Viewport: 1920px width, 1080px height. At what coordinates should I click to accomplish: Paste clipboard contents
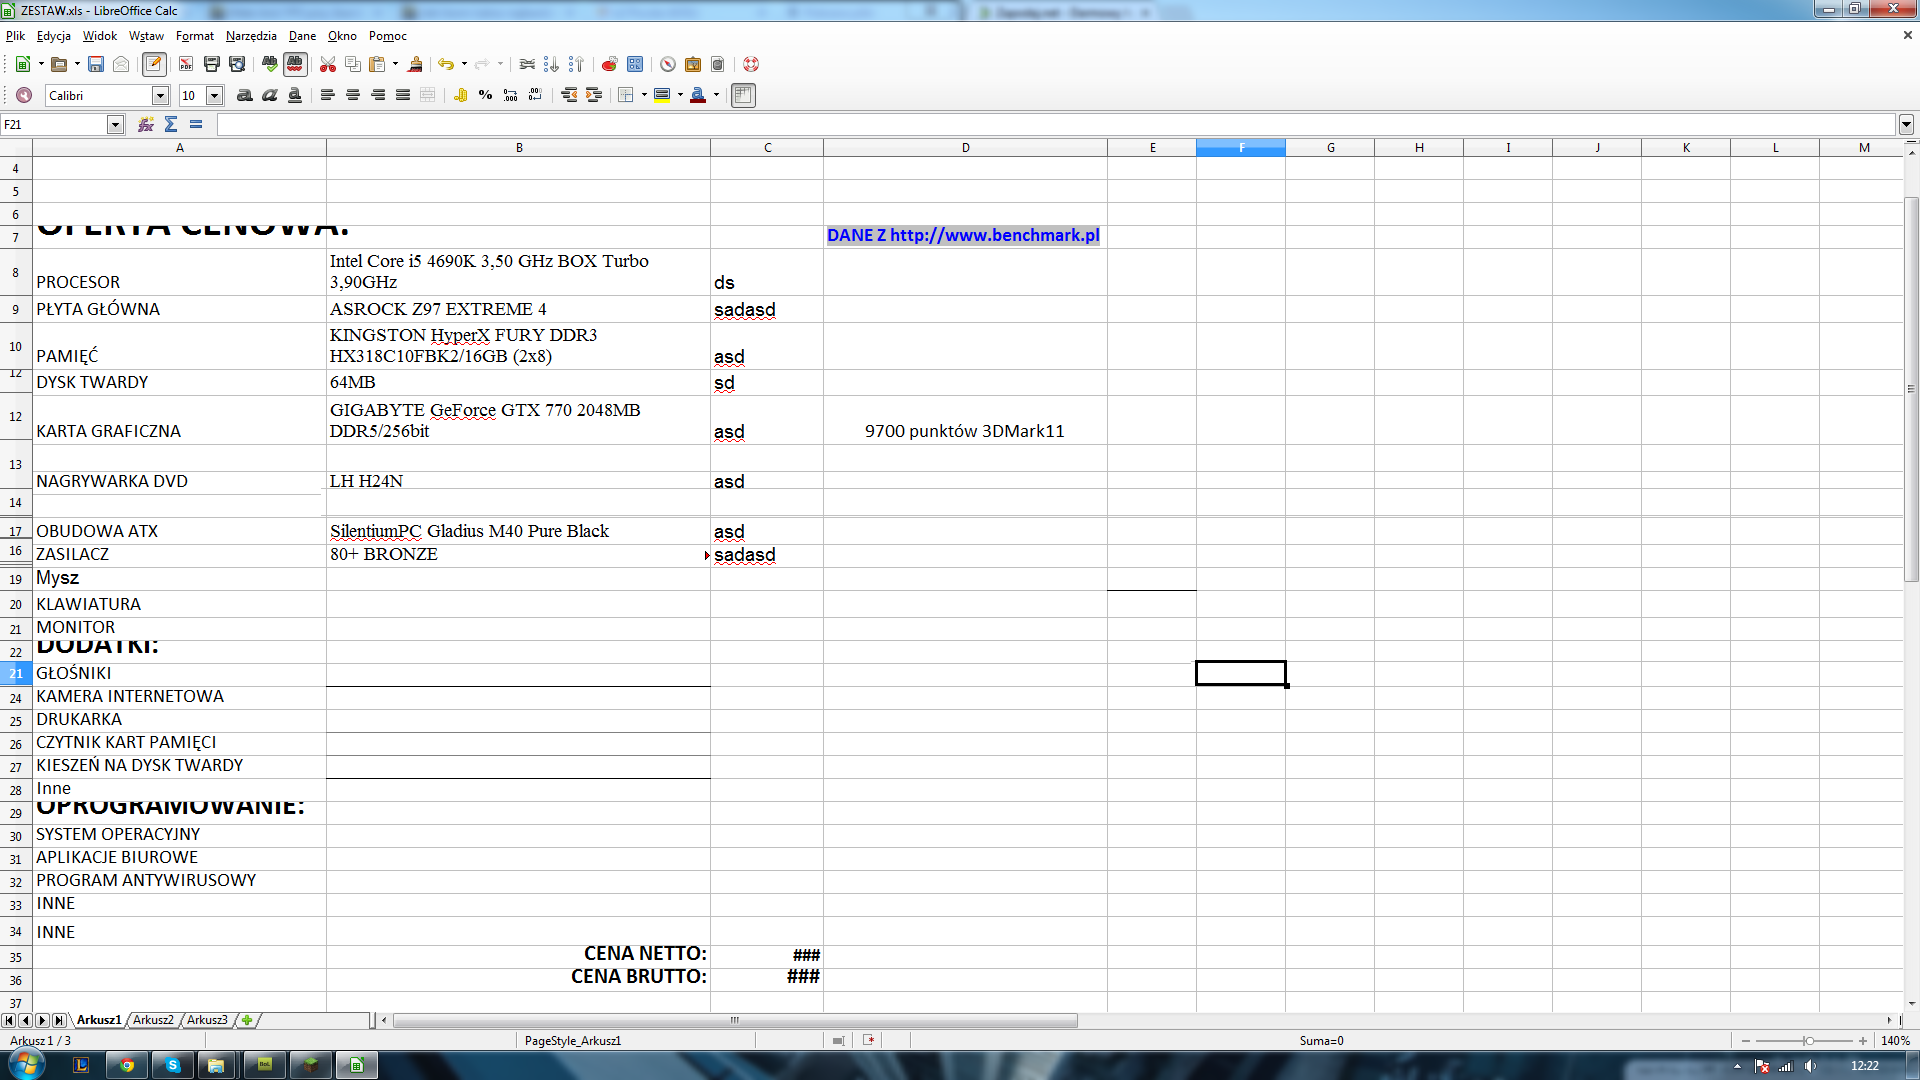[x=377, y=64]
